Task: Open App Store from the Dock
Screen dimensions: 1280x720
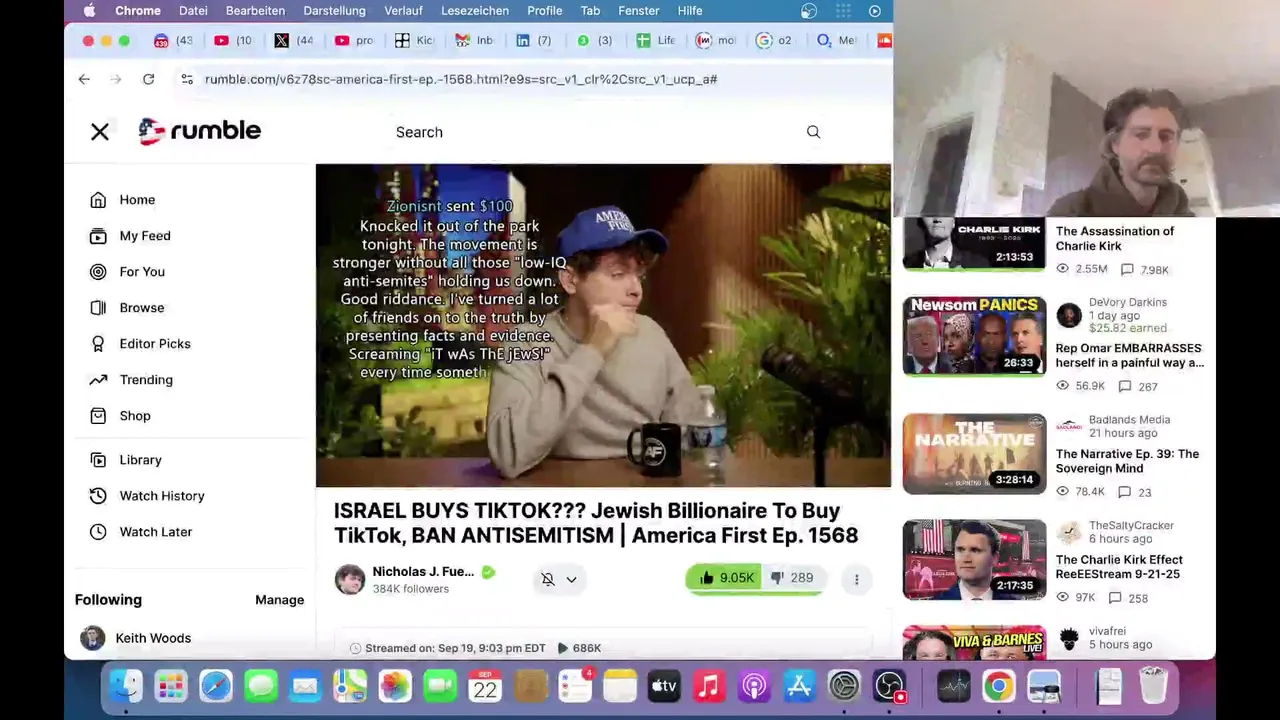Action: coord(799,686)
